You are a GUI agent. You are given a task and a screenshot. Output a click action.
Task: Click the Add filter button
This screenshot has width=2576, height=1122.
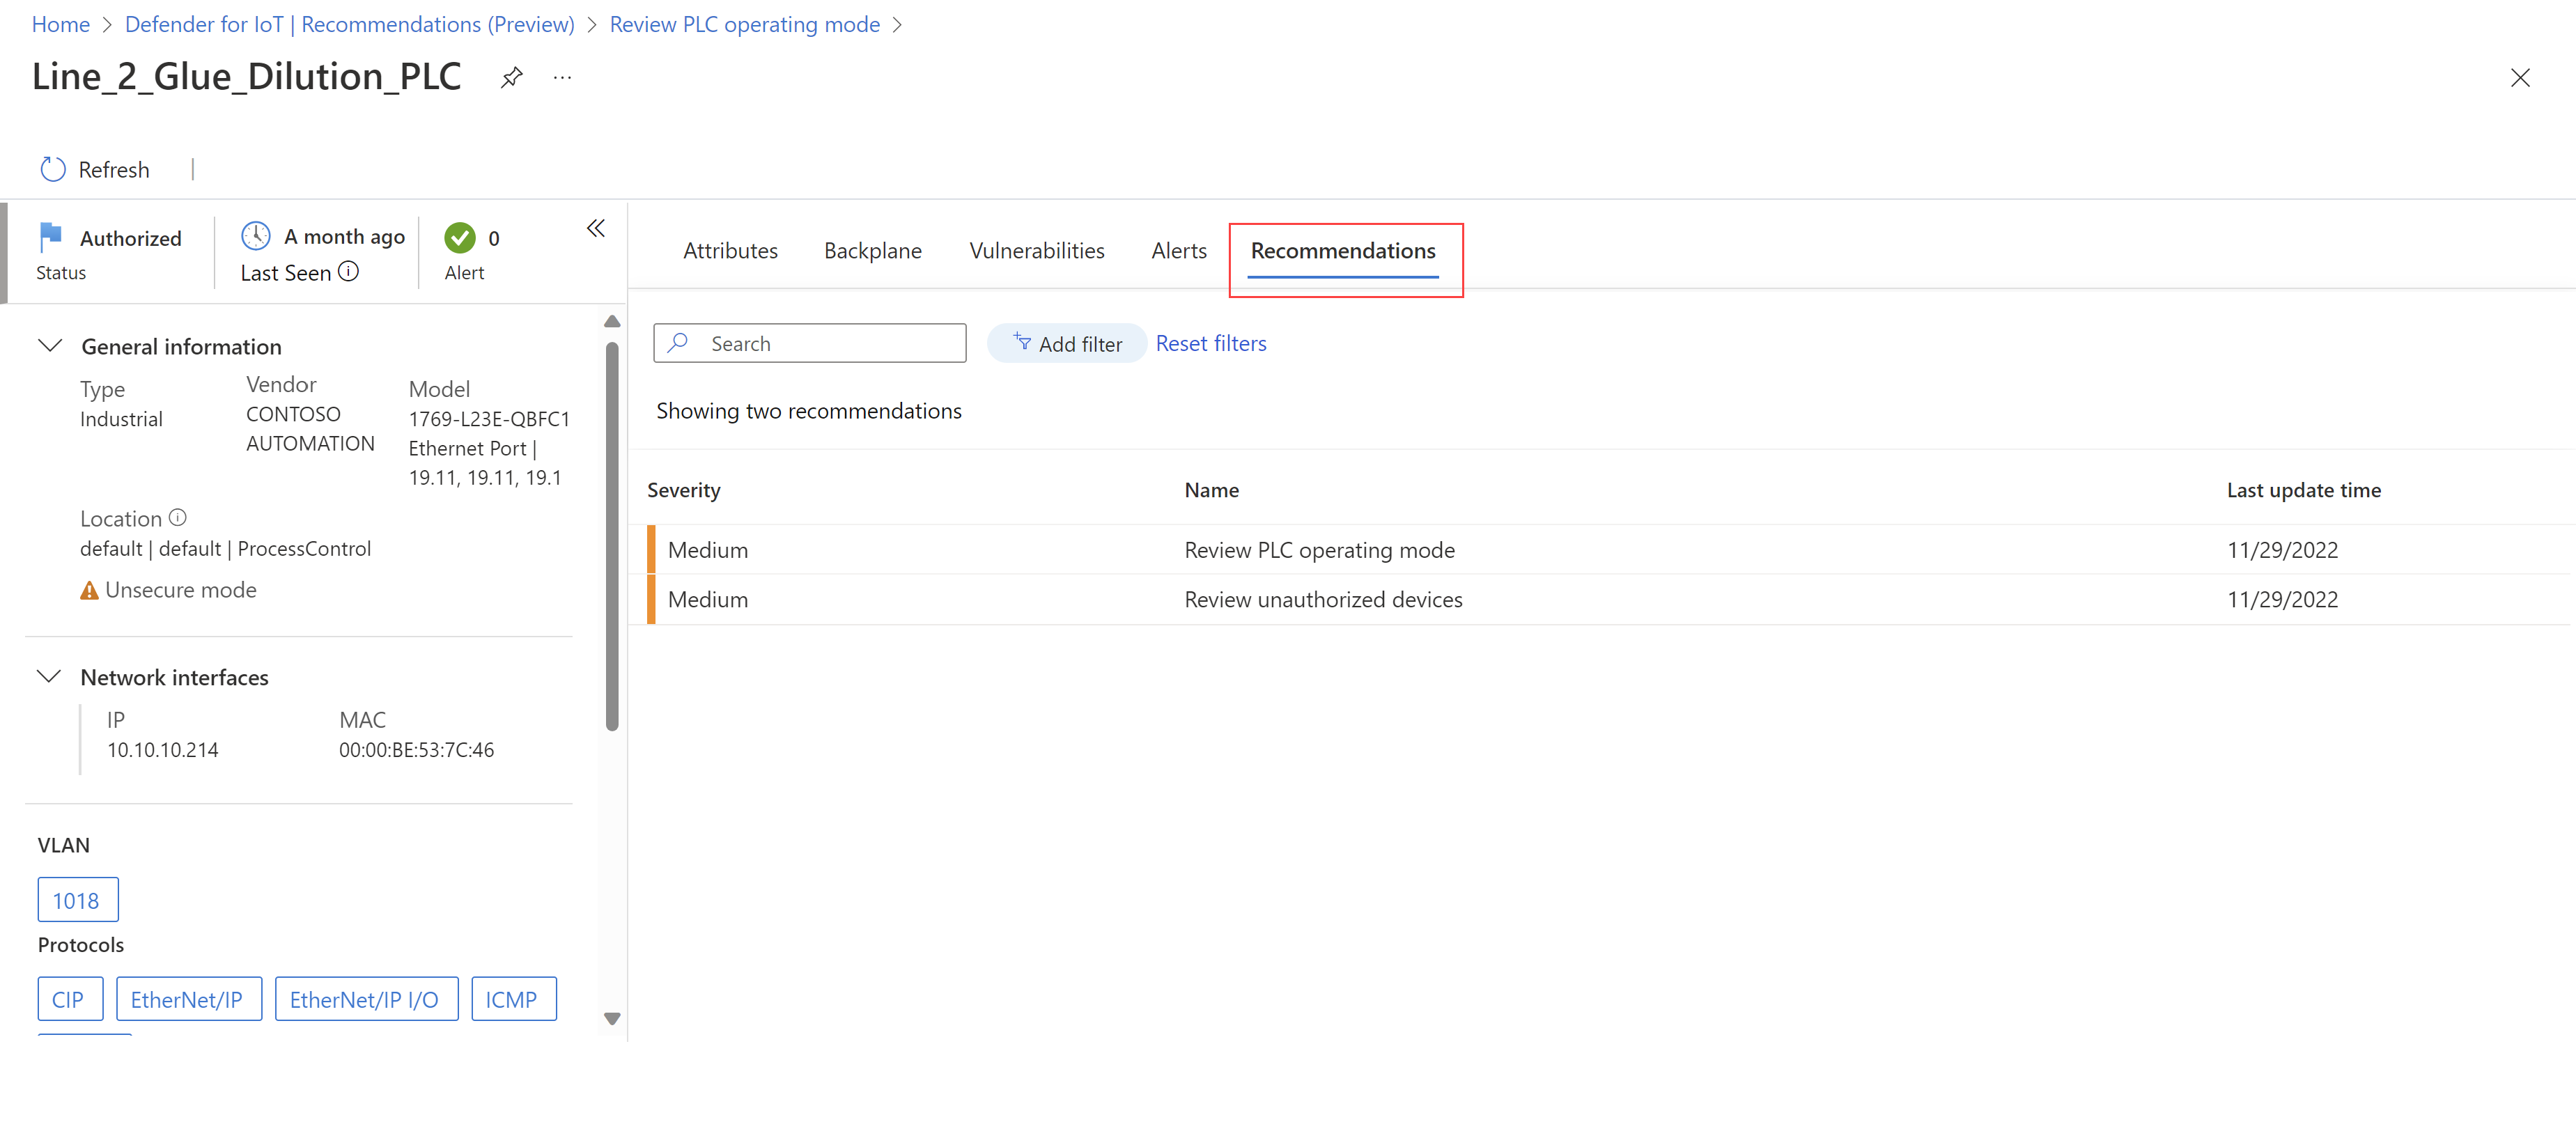coord(1066,344)
